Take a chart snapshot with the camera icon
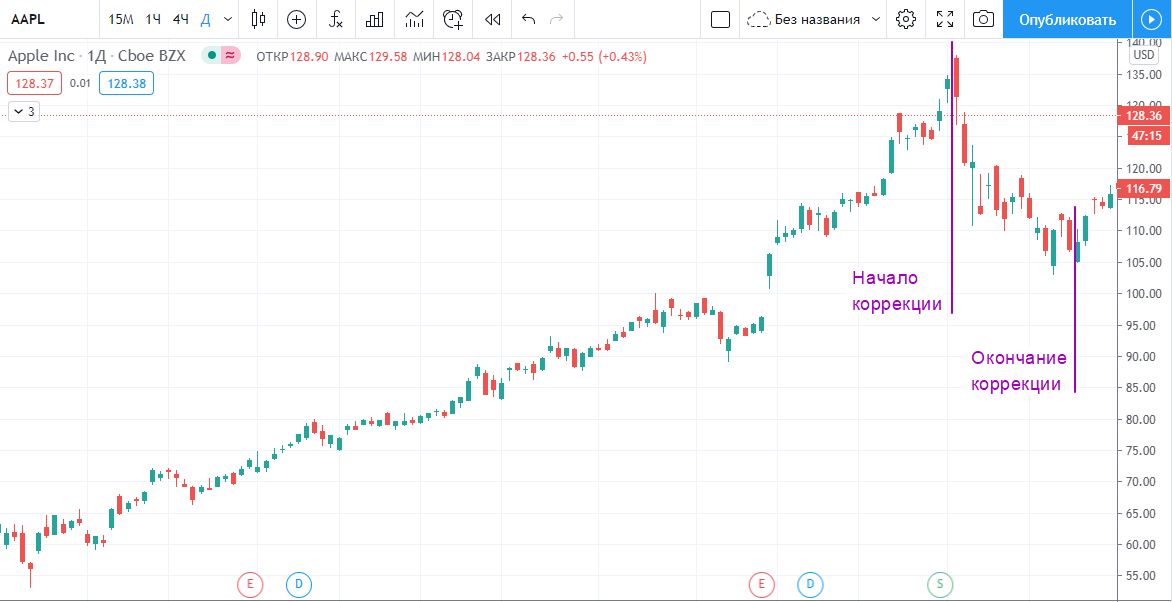This screenshot has width=1172, height=602. tap(984, 19)
